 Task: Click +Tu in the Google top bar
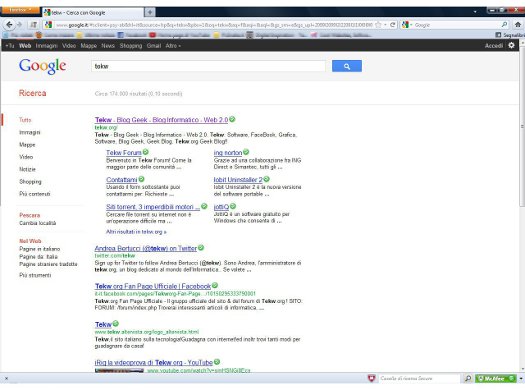(x=10, y=46)
